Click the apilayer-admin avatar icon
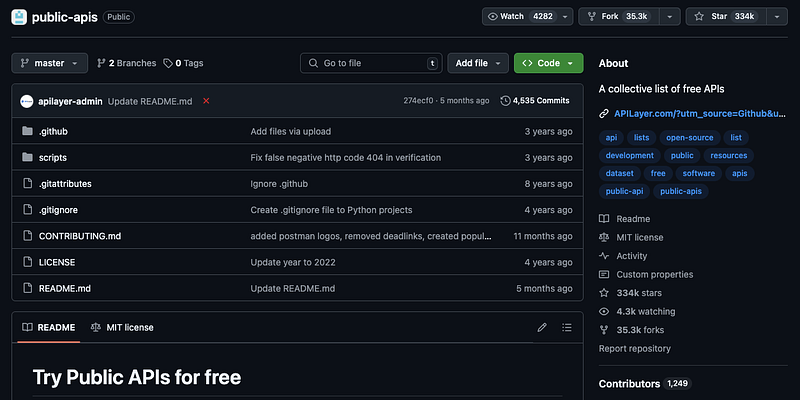Image resolution: width=800 pixels, height=400 pixels. pyautogui.click(x=27, y=101)
